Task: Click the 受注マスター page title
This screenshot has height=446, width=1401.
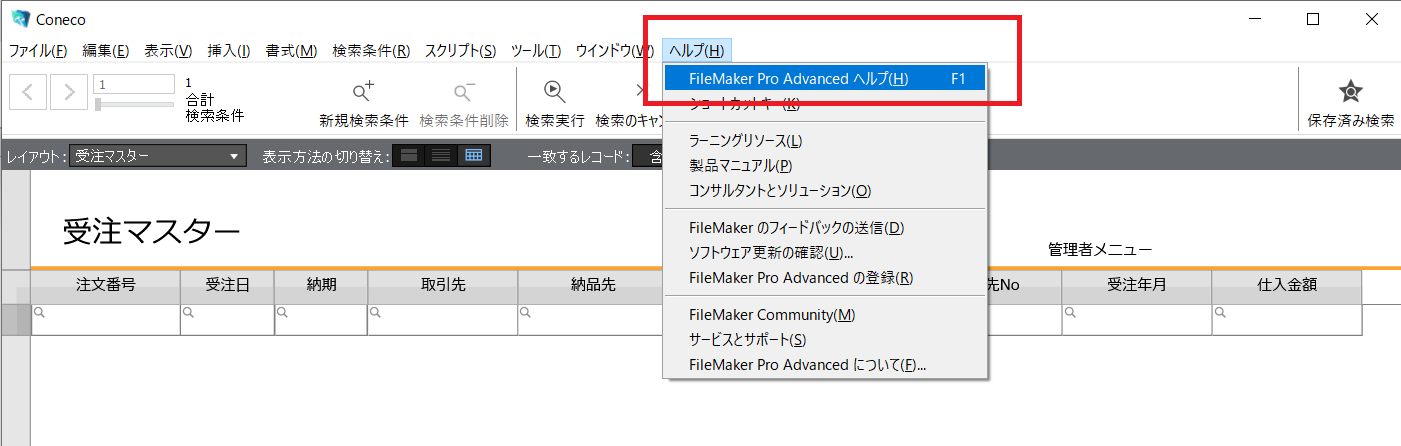Action: pyautogui.click(x=151, y=232)
